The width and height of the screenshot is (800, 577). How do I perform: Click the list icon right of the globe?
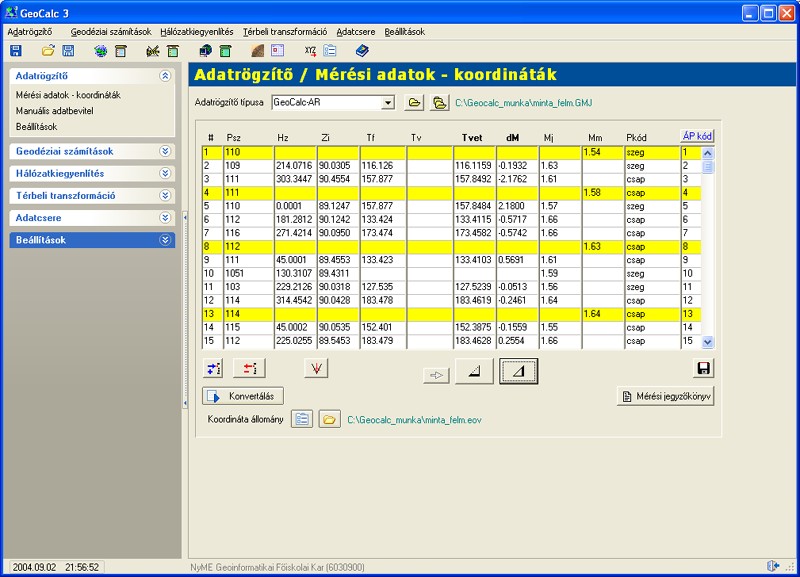[x=121, y=51]
